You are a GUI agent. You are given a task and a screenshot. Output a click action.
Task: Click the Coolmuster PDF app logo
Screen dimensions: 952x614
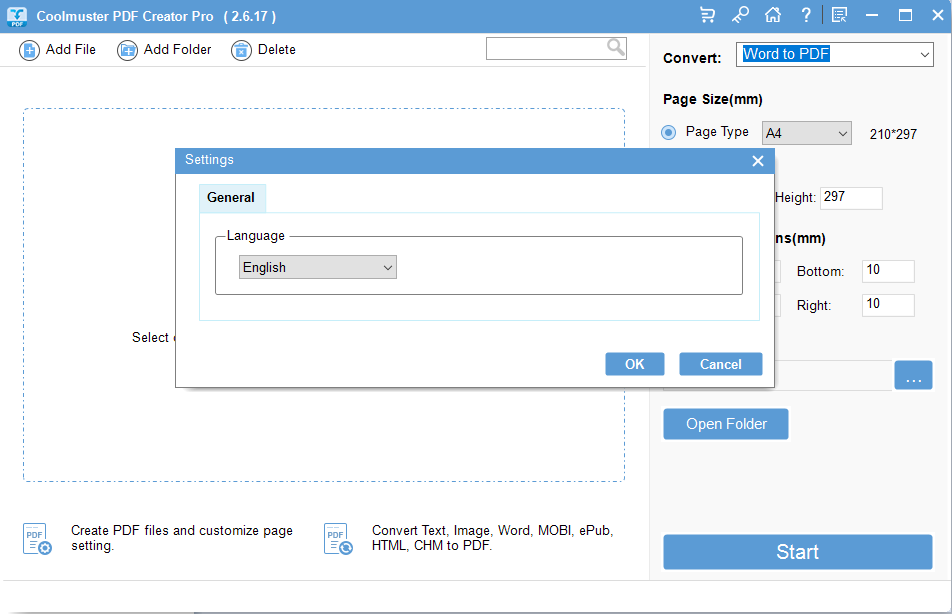click(x=17, y=16)
